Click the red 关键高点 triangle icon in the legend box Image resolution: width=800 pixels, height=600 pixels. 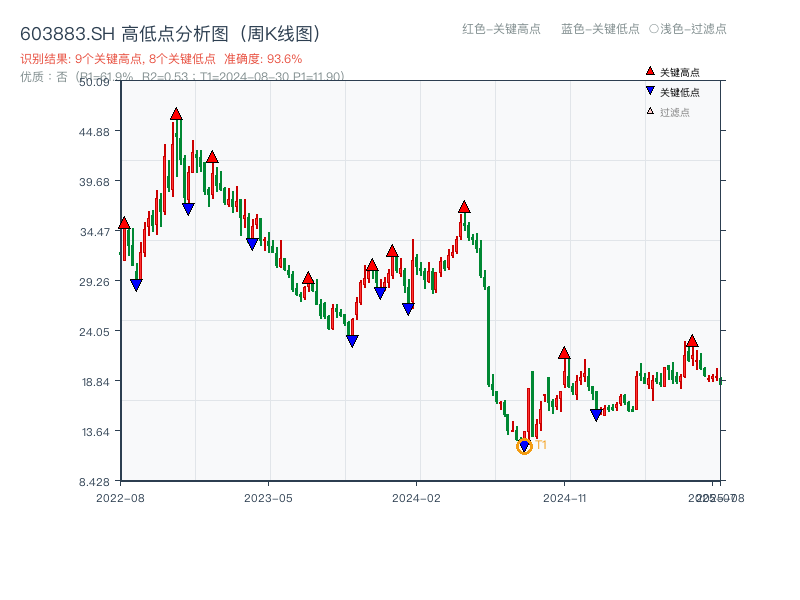pyautogui.click(x=650, y=71)
